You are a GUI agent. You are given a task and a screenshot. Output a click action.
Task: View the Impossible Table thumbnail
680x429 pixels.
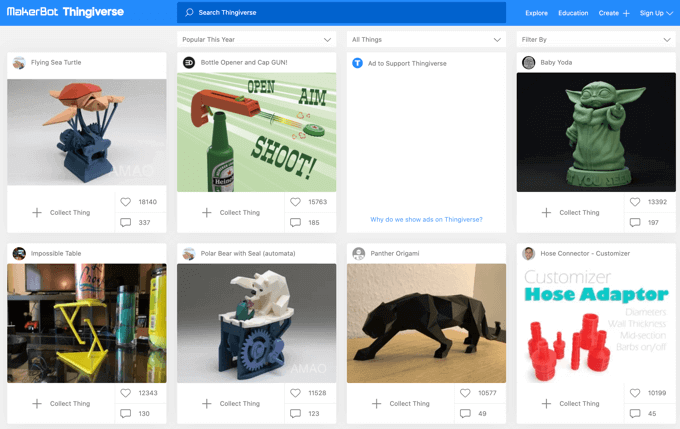point(87,323)
